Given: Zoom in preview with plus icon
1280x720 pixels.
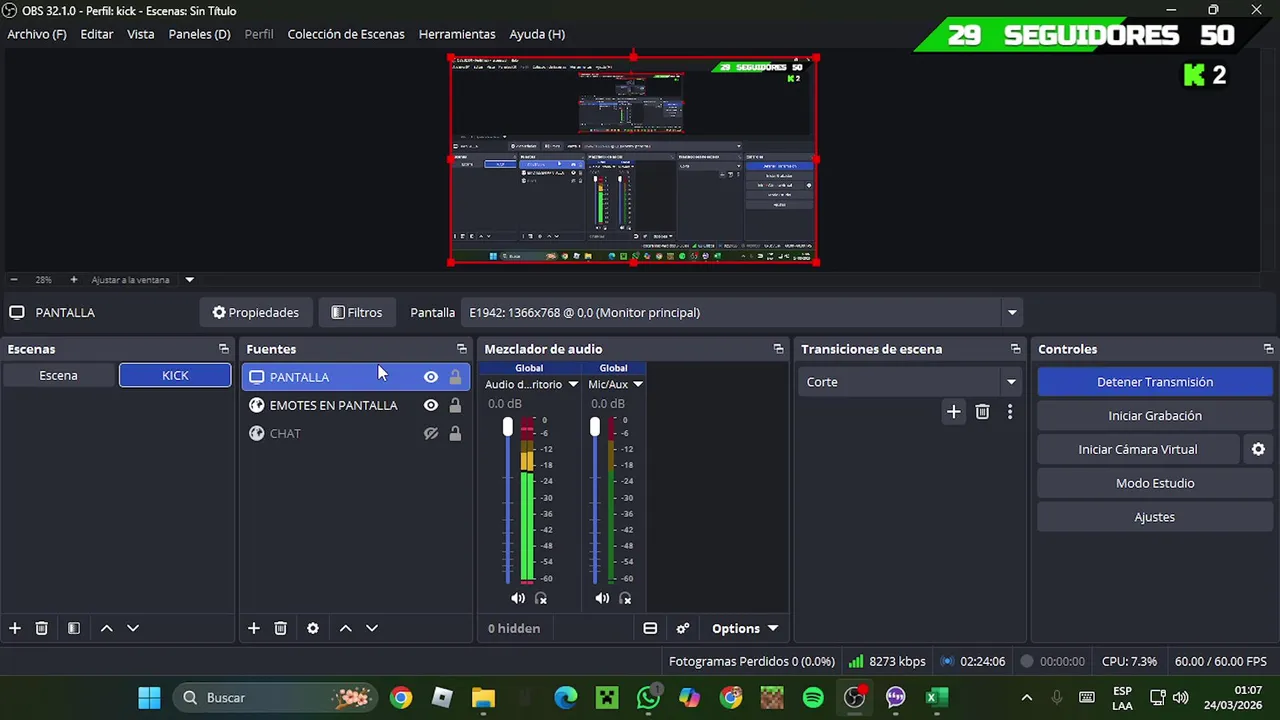Looking at the screenshot, I should (x=73, y=280).
